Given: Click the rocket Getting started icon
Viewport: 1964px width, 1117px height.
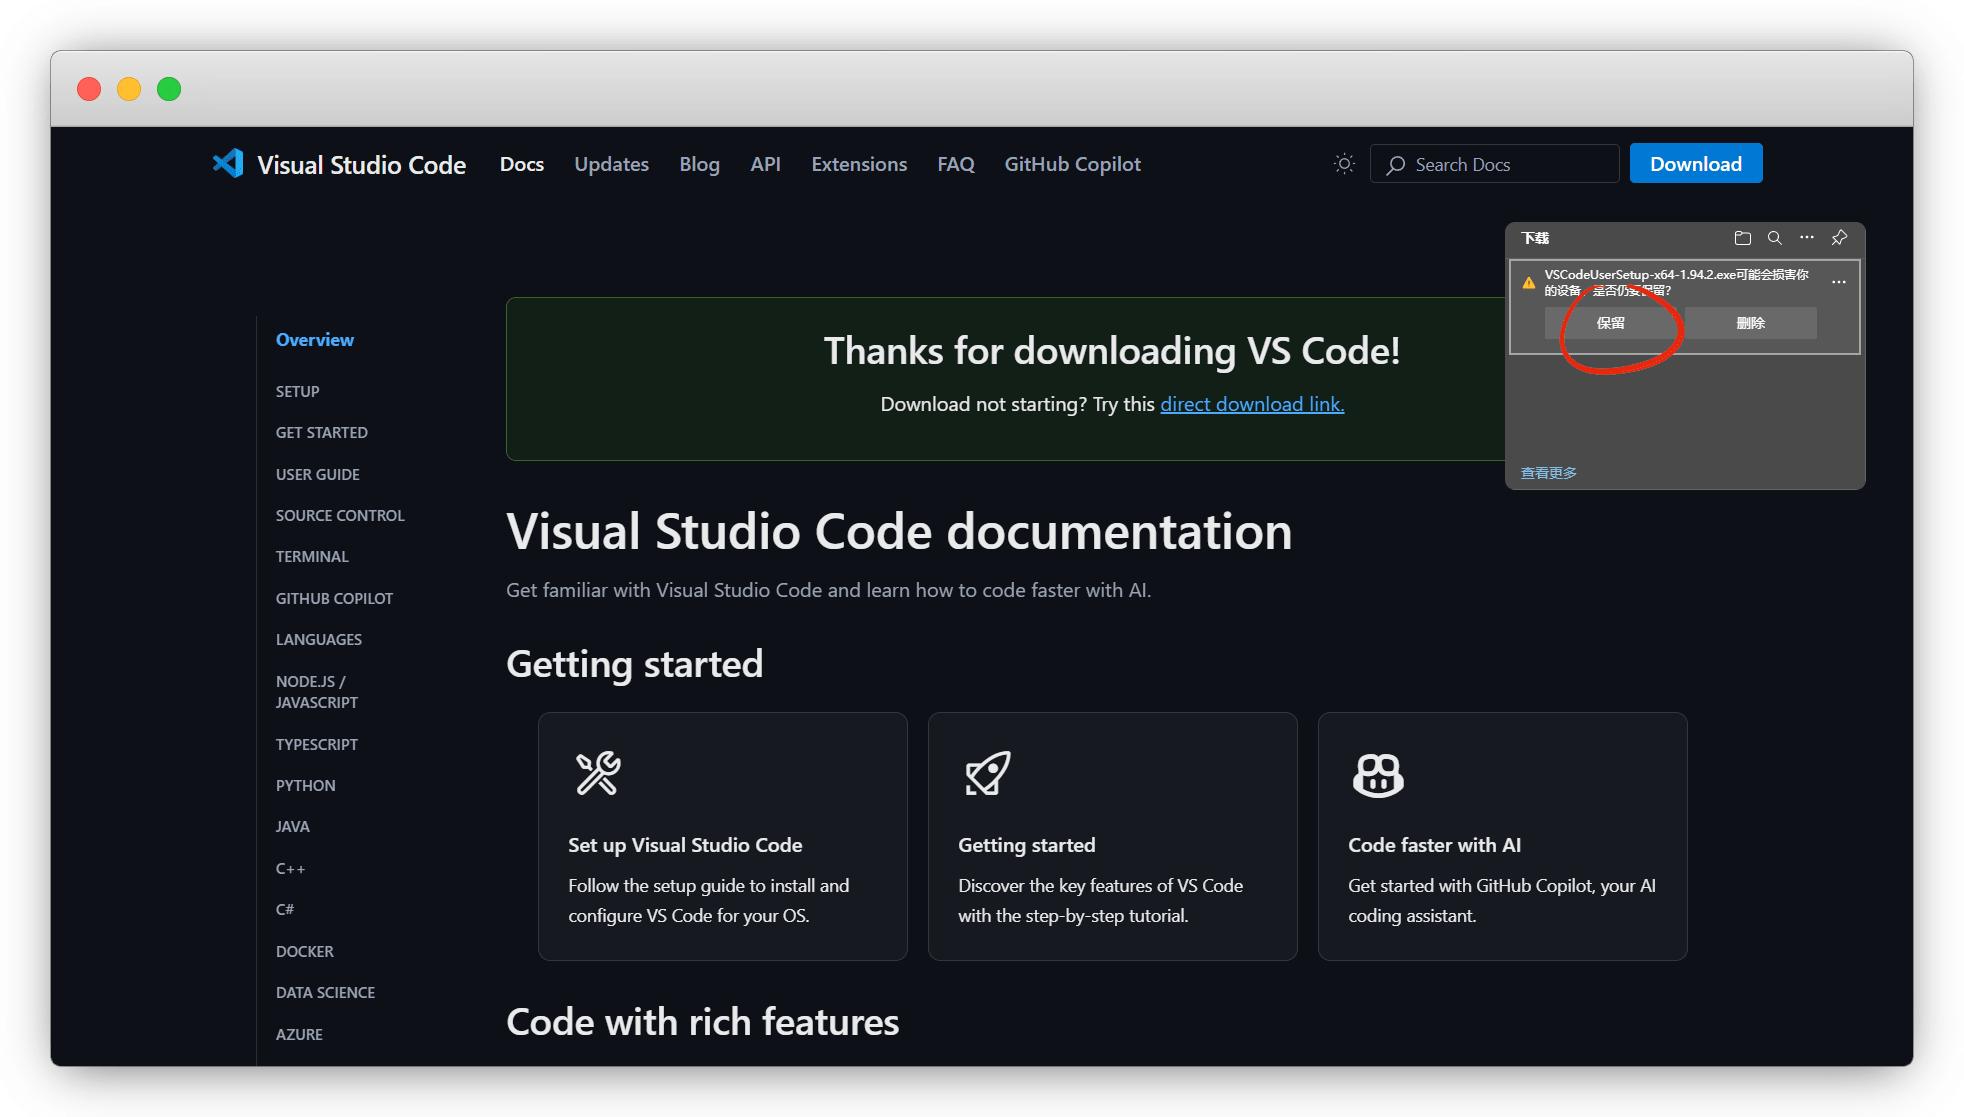Looking at the screenshot, I should tap(987, 773).
